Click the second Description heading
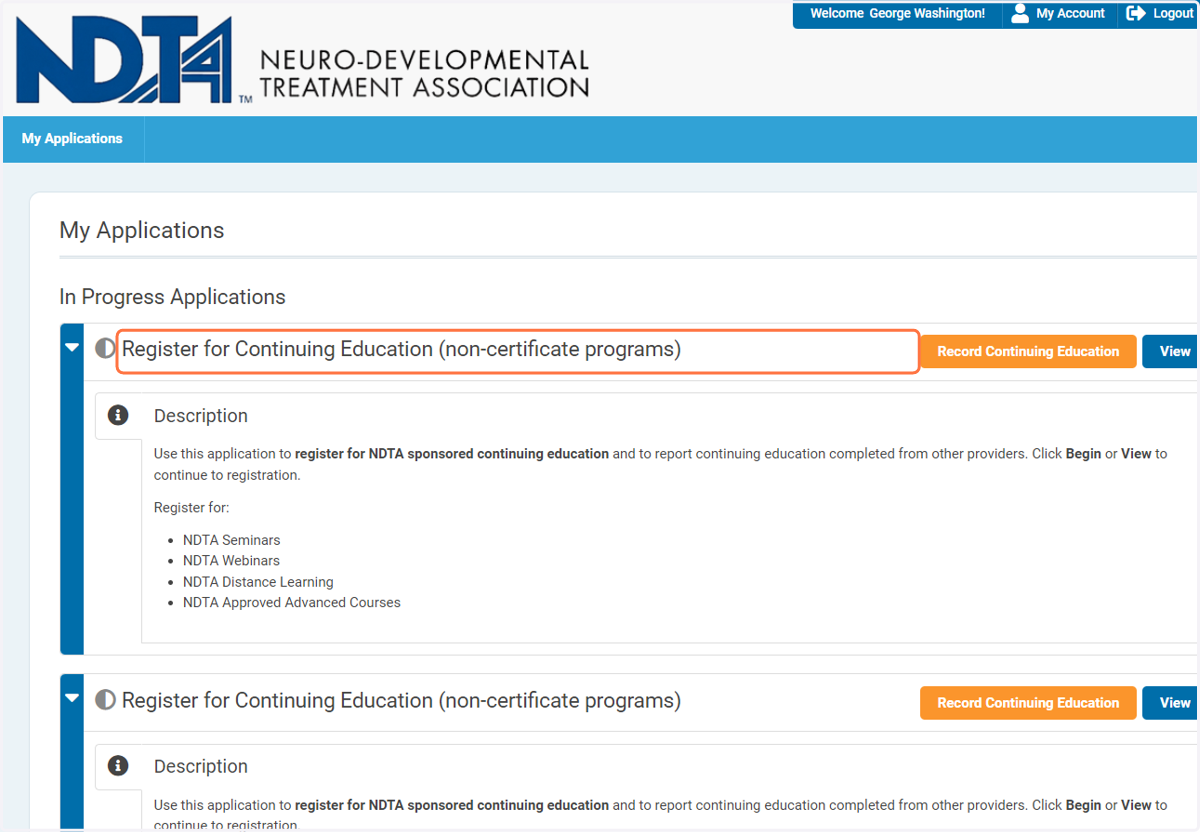 [201, 767]
